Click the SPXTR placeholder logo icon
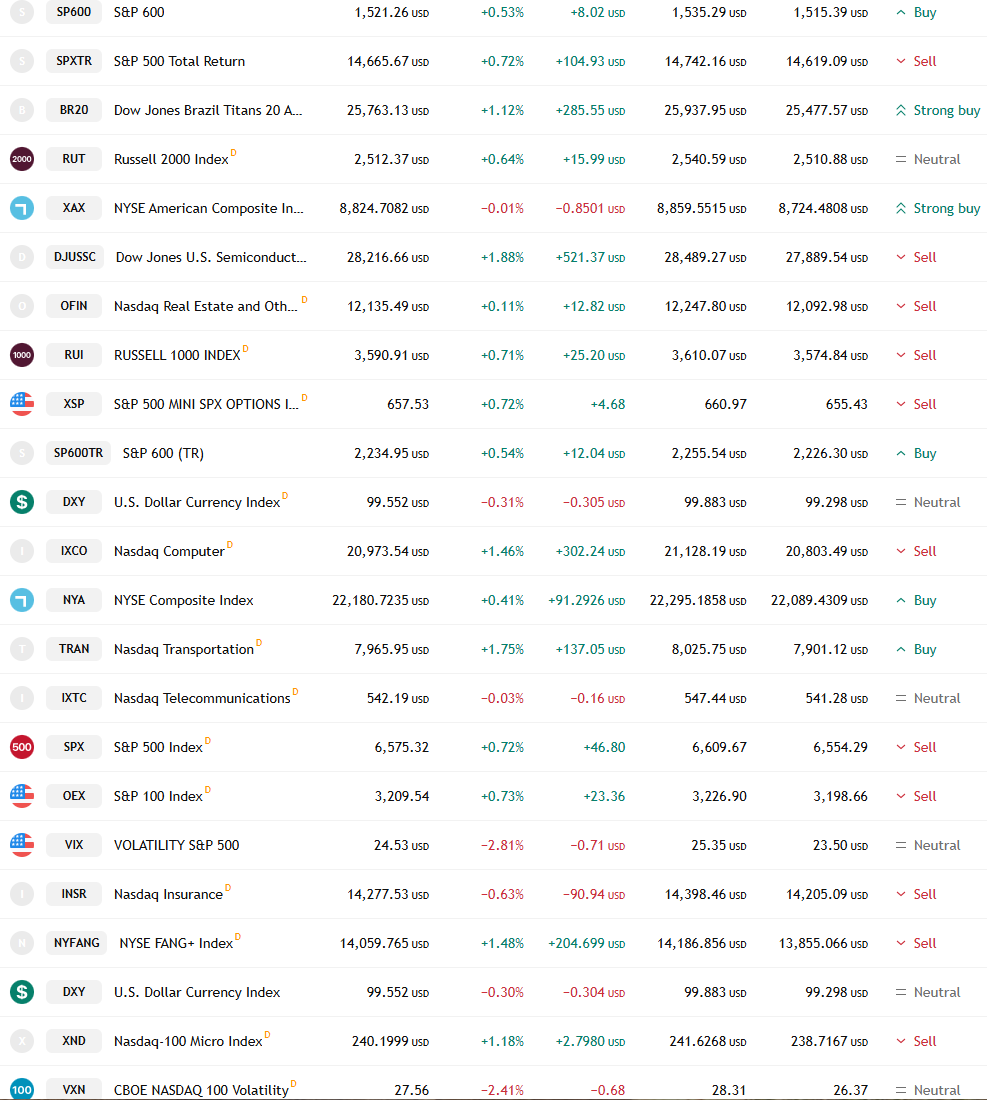Screen dimensions: 987x1100 22,61
